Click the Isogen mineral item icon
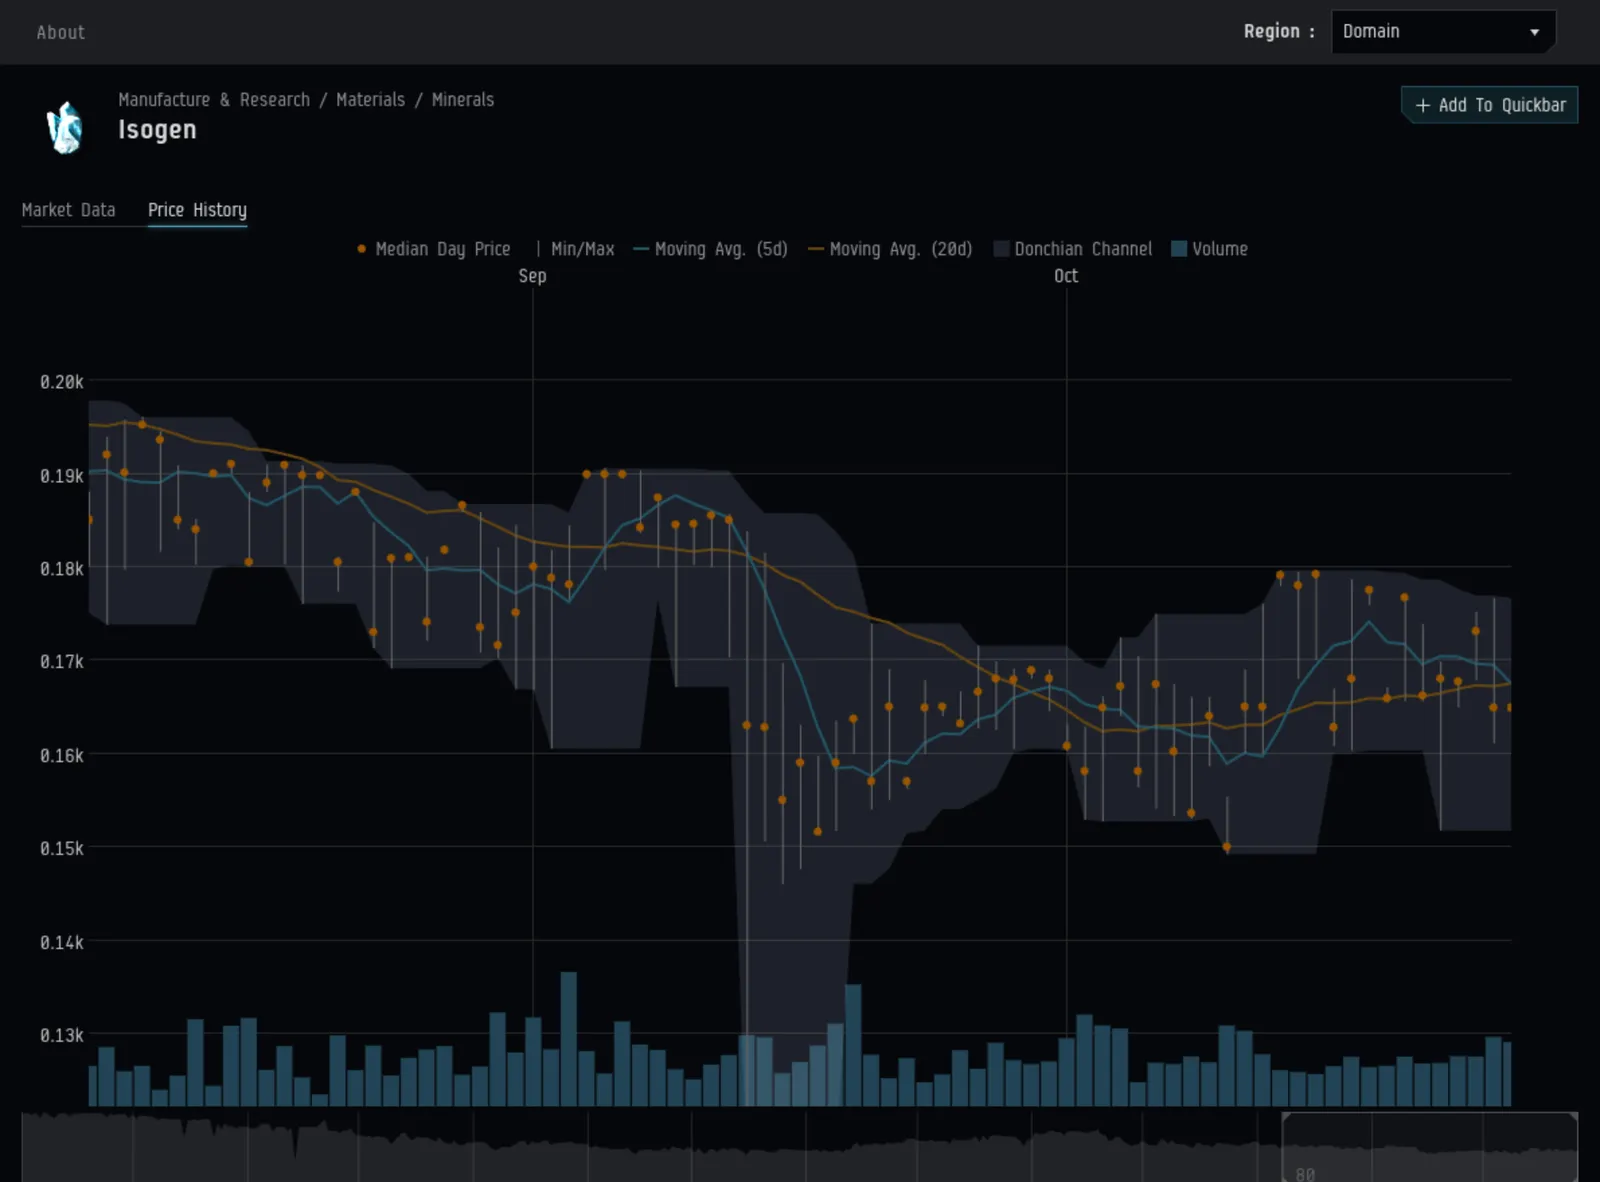This screenshot has height=1182, width=1600. [65, 127]
